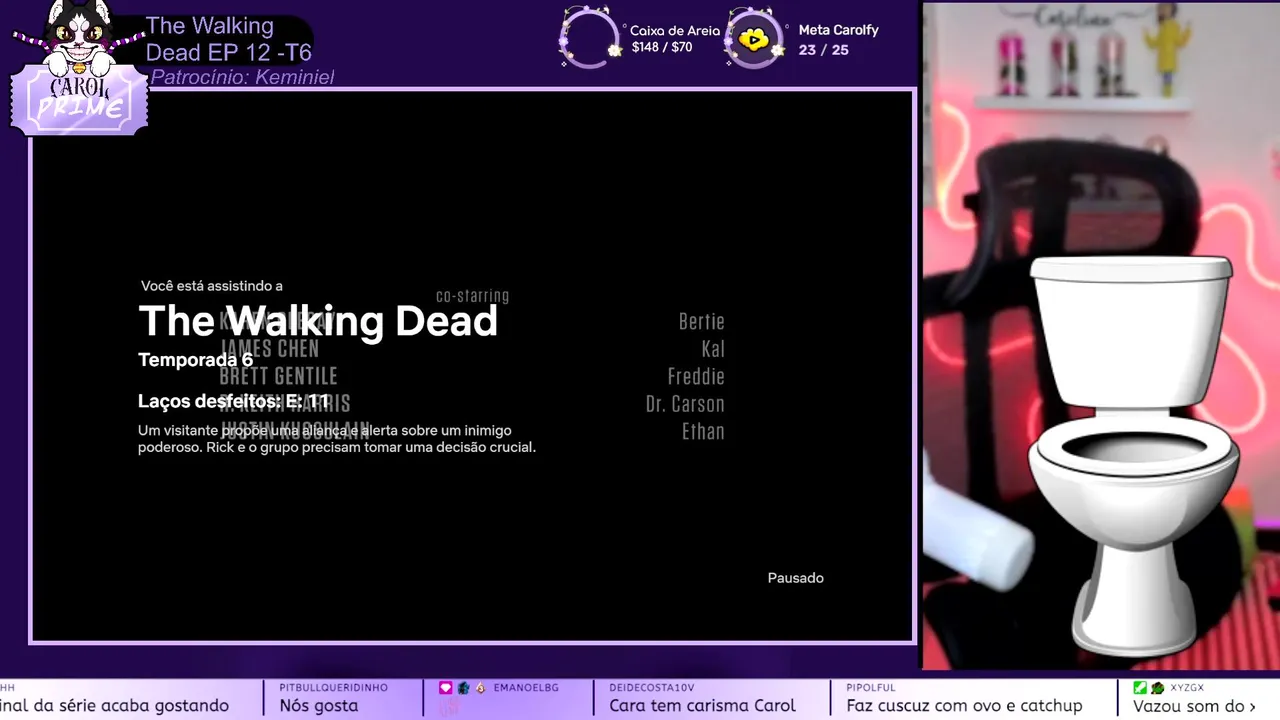
Task: Click the yellow cloud play icon
Action: (x=754, y=40)
